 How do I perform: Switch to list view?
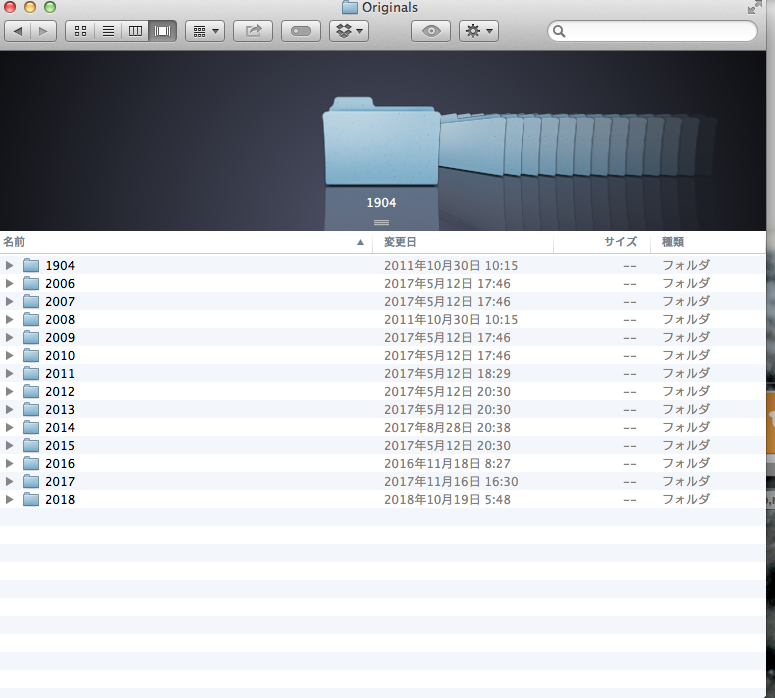(108, 31)
